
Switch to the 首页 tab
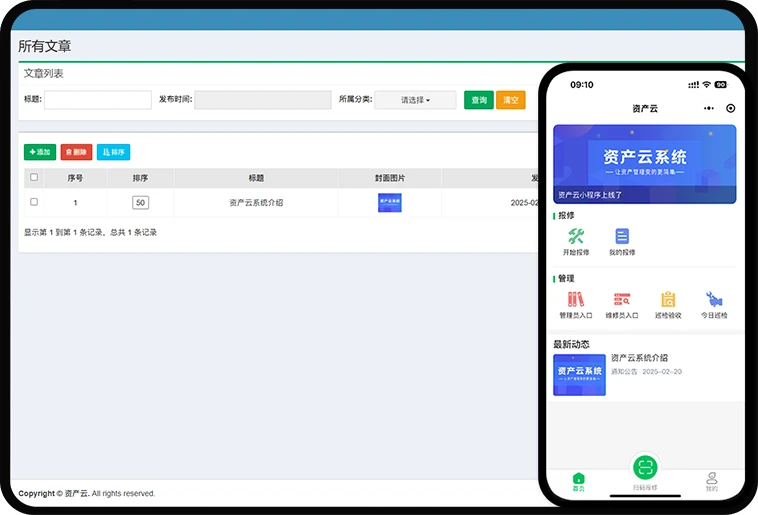tap(578, 481)
